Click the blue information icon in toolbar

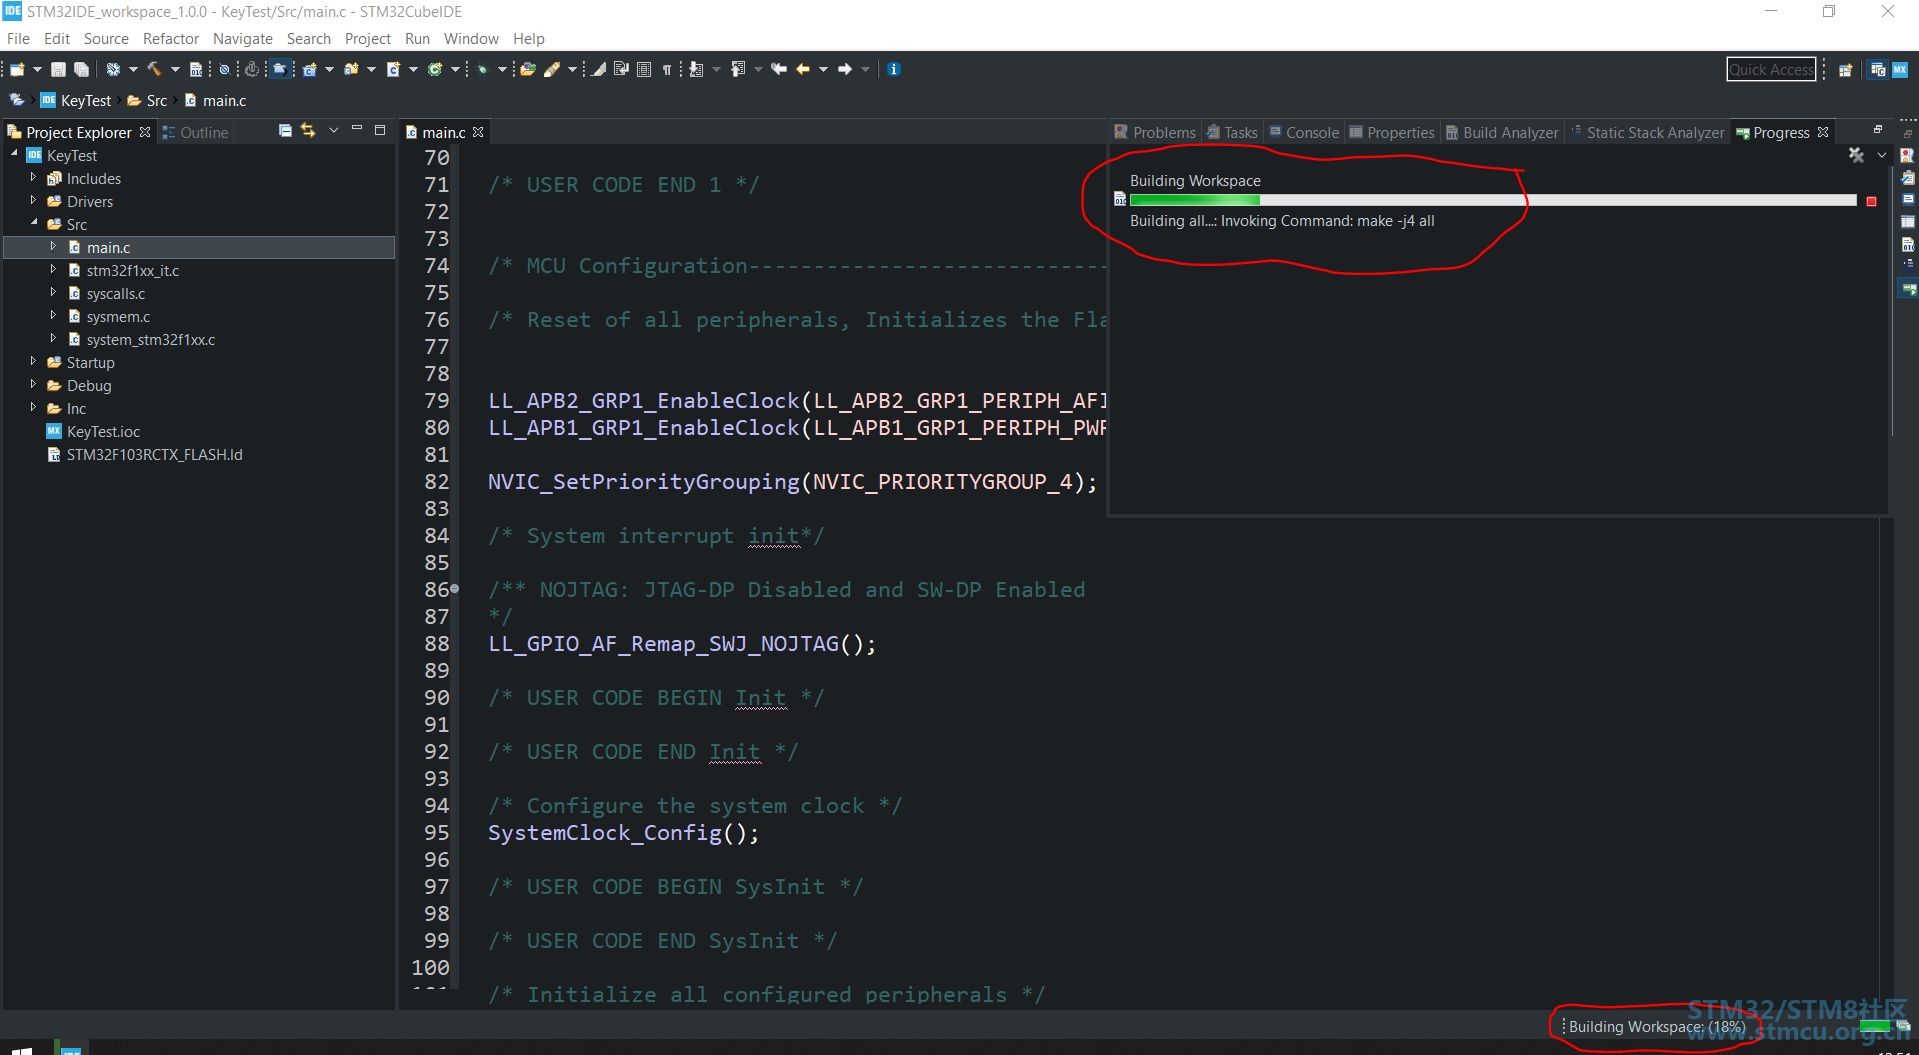click(x=894, y=69)
